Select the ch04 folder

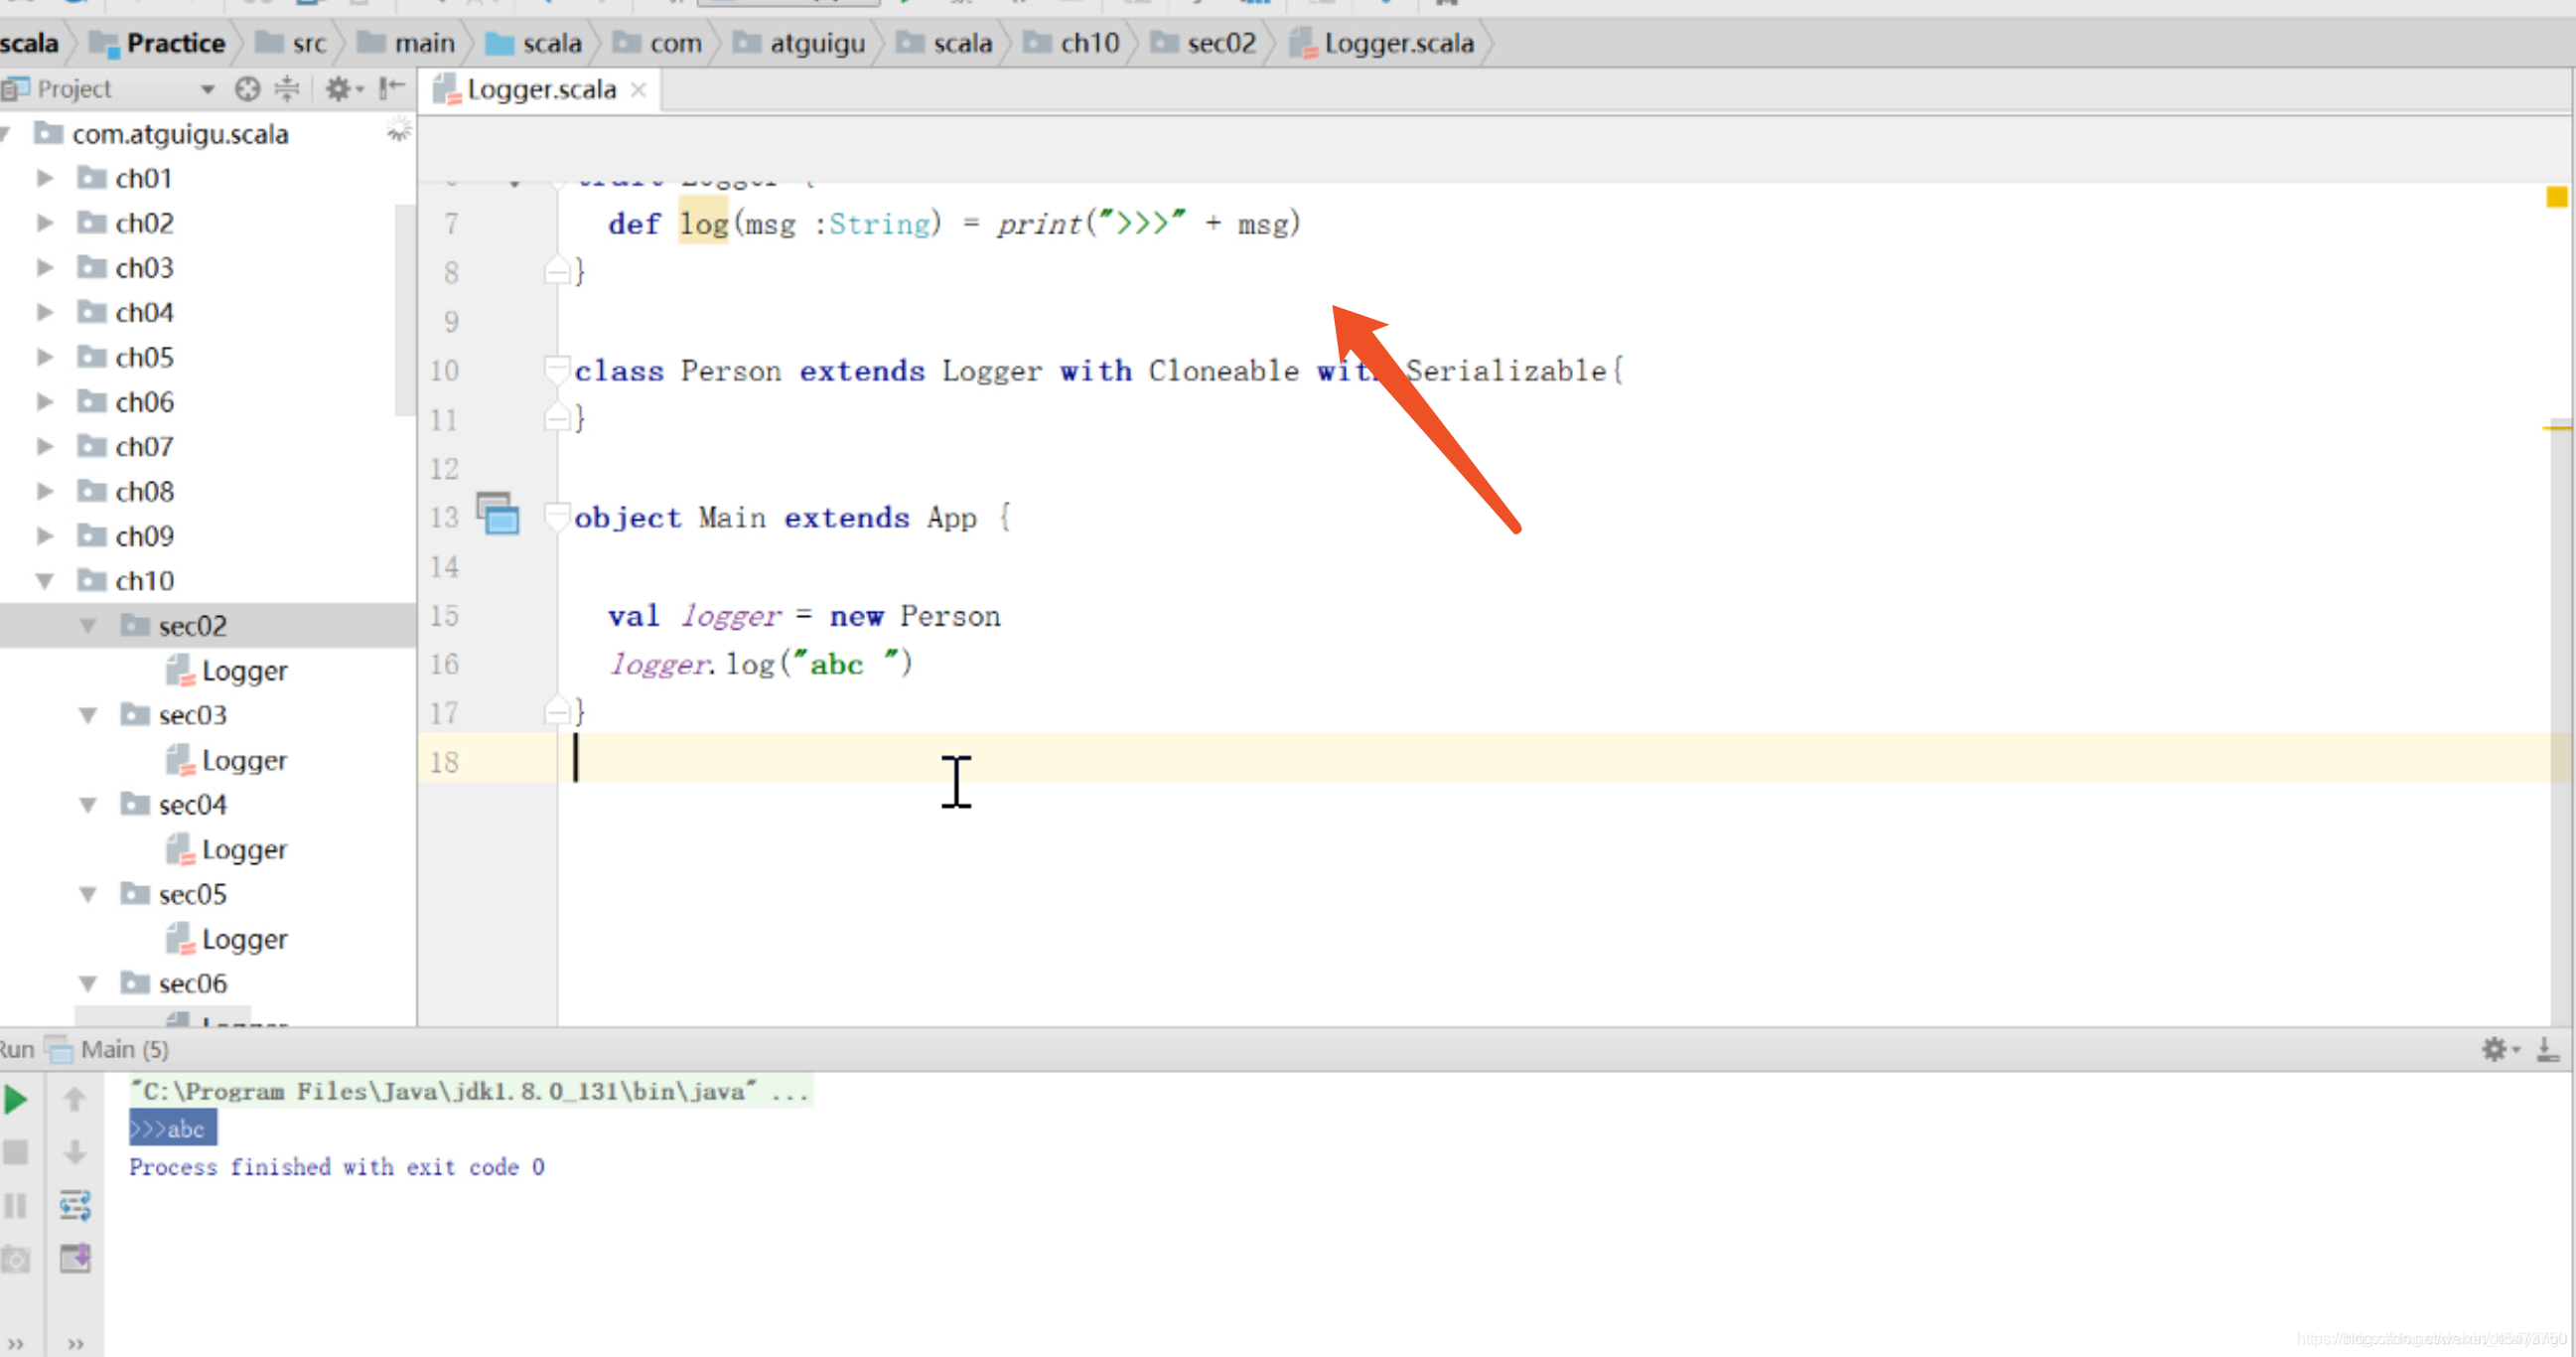click(144, 313)
